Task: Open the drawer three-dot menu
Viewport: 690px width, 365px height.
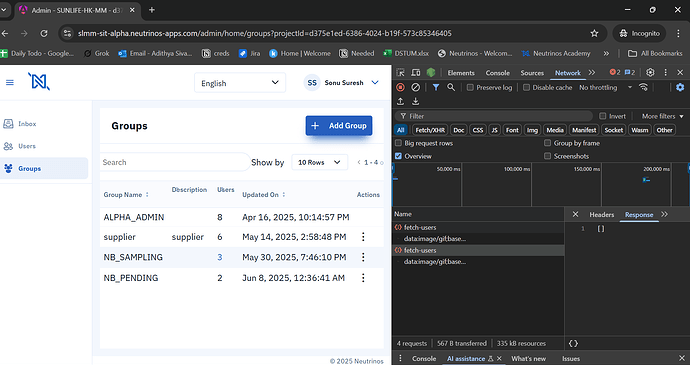Action: 400,358
